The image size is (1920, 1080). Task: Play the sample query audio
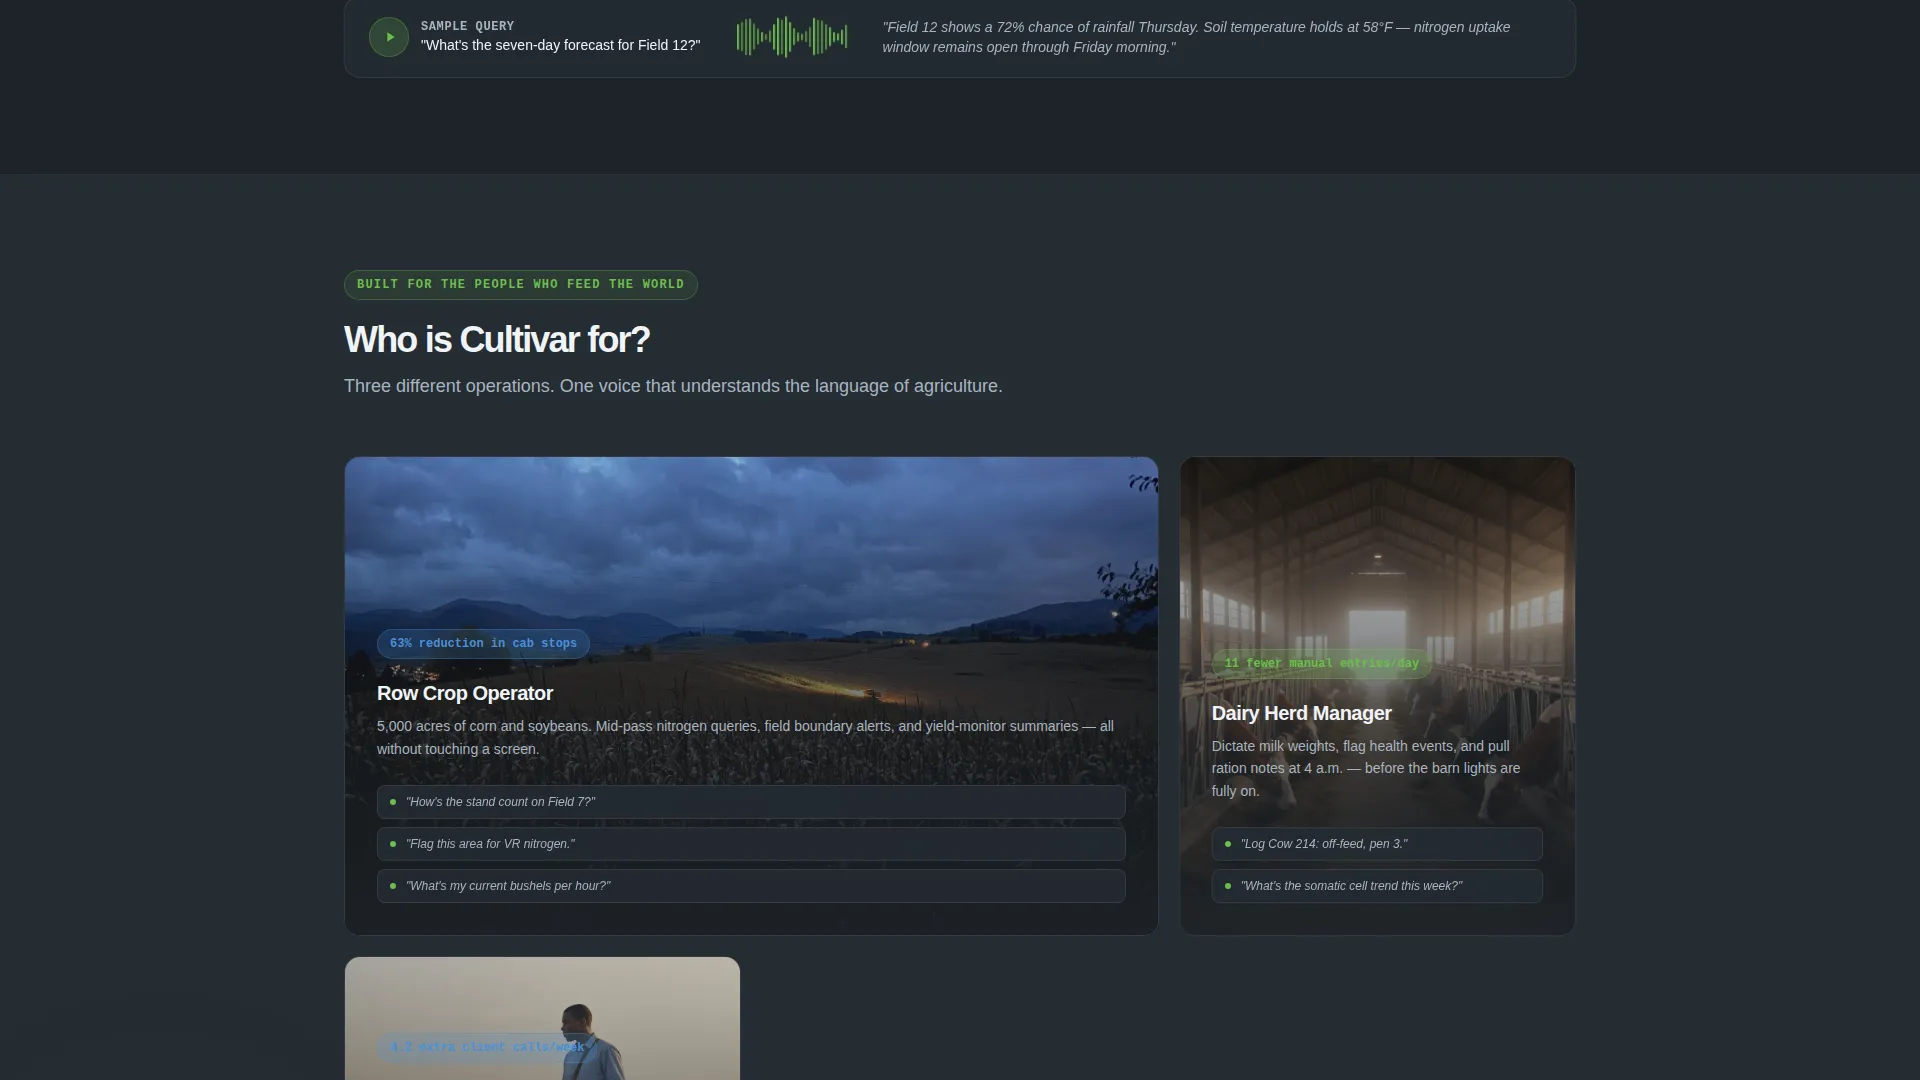[x=389, y=37]
